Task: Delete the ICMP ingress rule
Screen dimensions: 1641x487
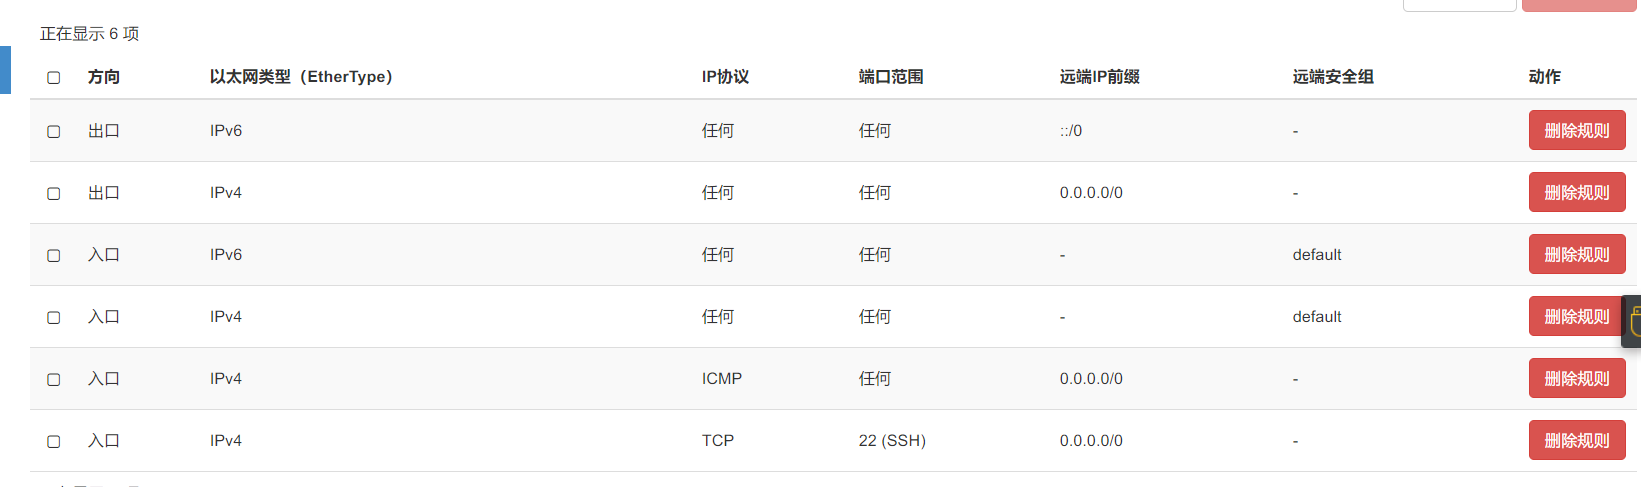Action: (x=1577, y=379)
